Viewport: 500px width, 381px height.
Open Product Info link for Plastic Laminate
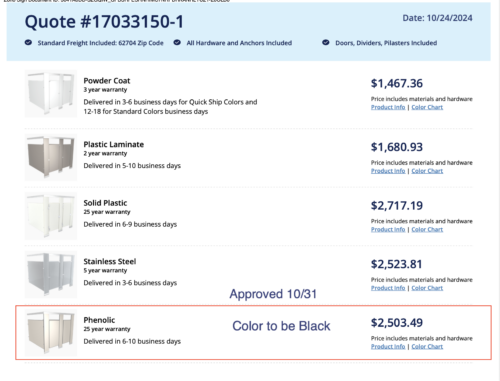[x=388, y=171]
